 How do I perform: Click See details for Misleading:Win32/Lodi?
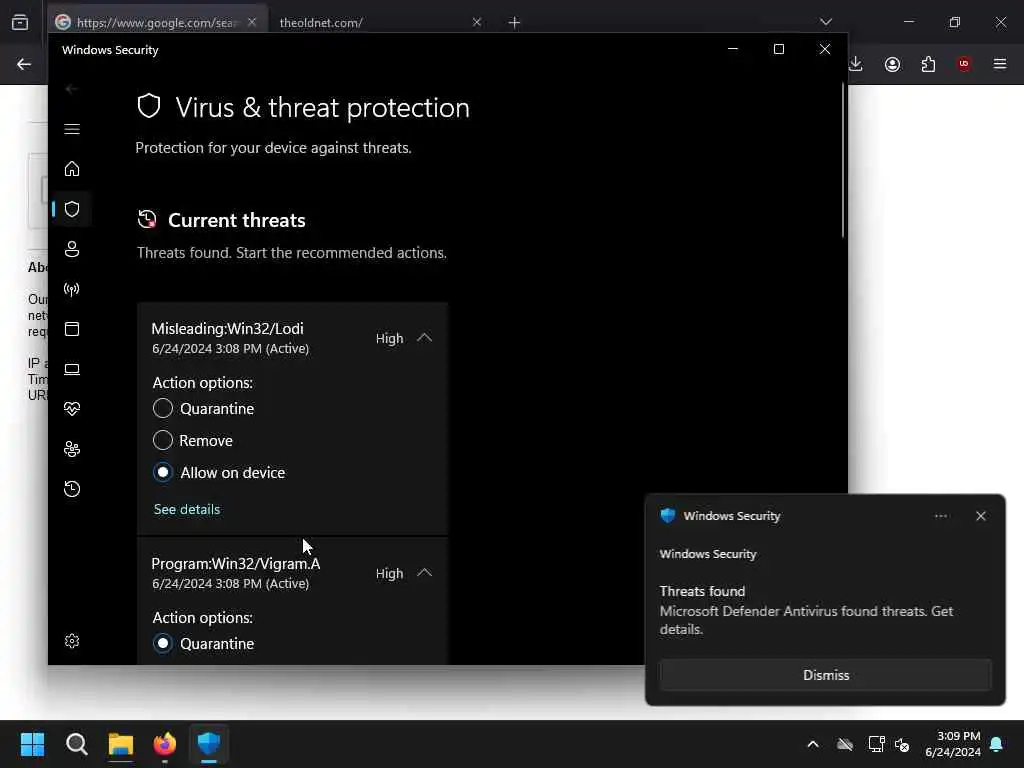tap(187, 509)
